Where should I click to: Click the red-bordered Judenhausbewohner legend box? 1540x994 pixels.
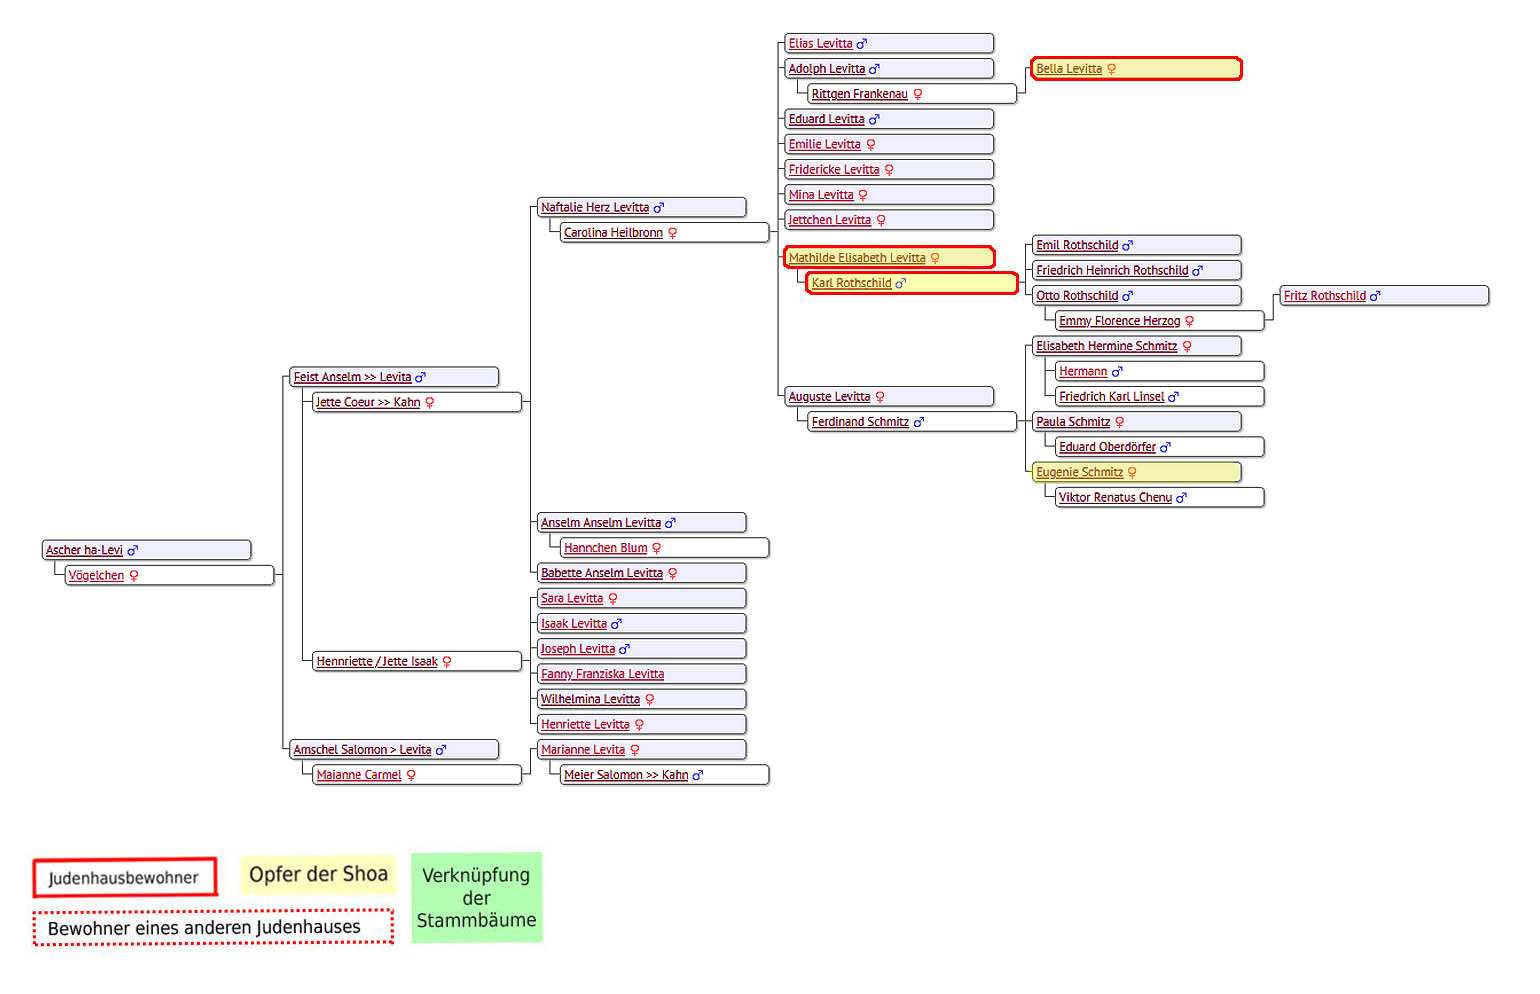tap(124, 878)
